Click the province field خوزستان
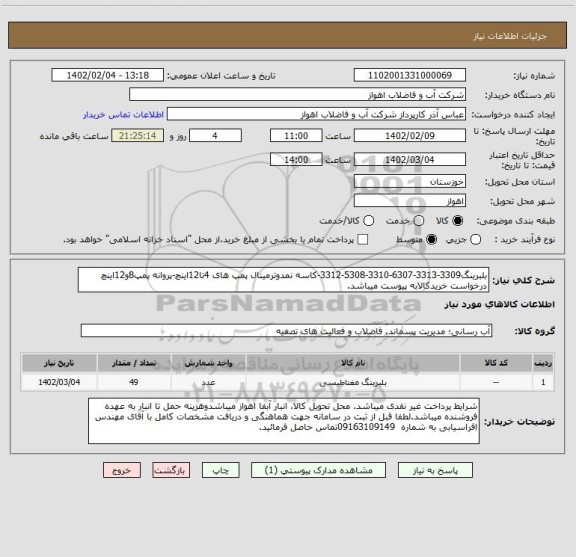This screenshot has width=576, height=557. point(410,182)
